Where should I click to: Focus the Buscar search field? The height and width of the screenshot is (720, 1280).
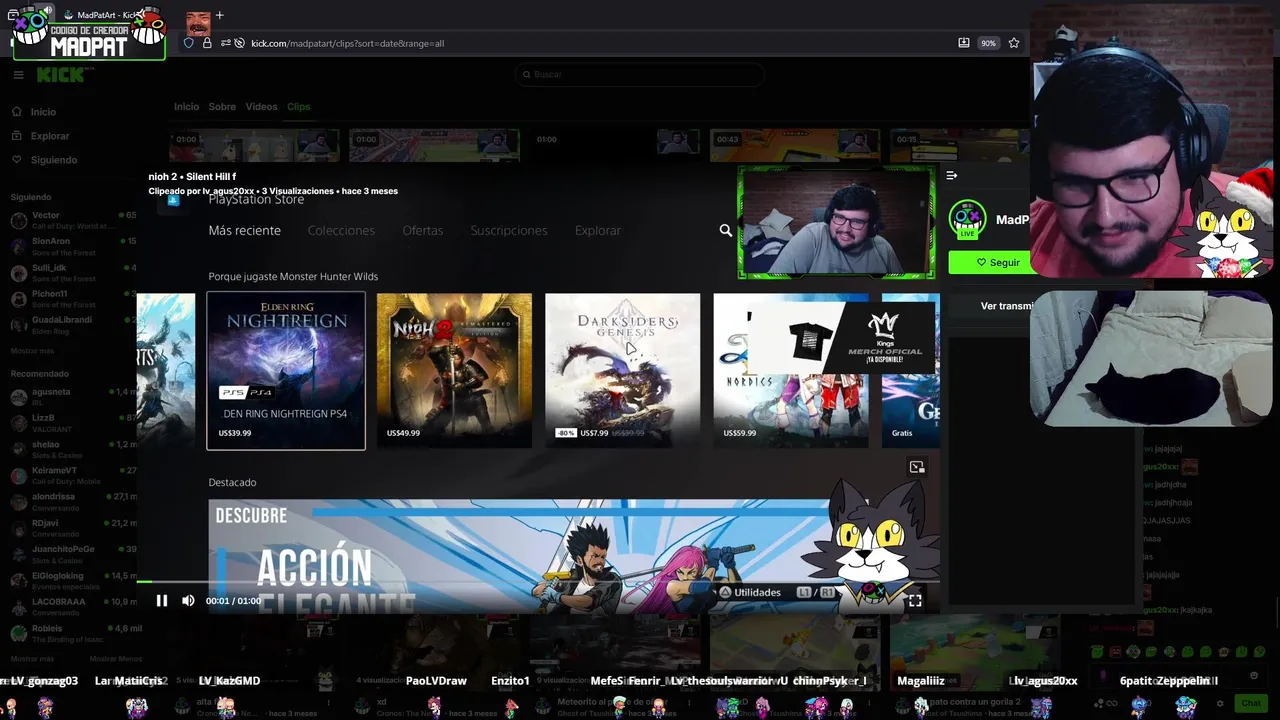[x=640, y=74]
